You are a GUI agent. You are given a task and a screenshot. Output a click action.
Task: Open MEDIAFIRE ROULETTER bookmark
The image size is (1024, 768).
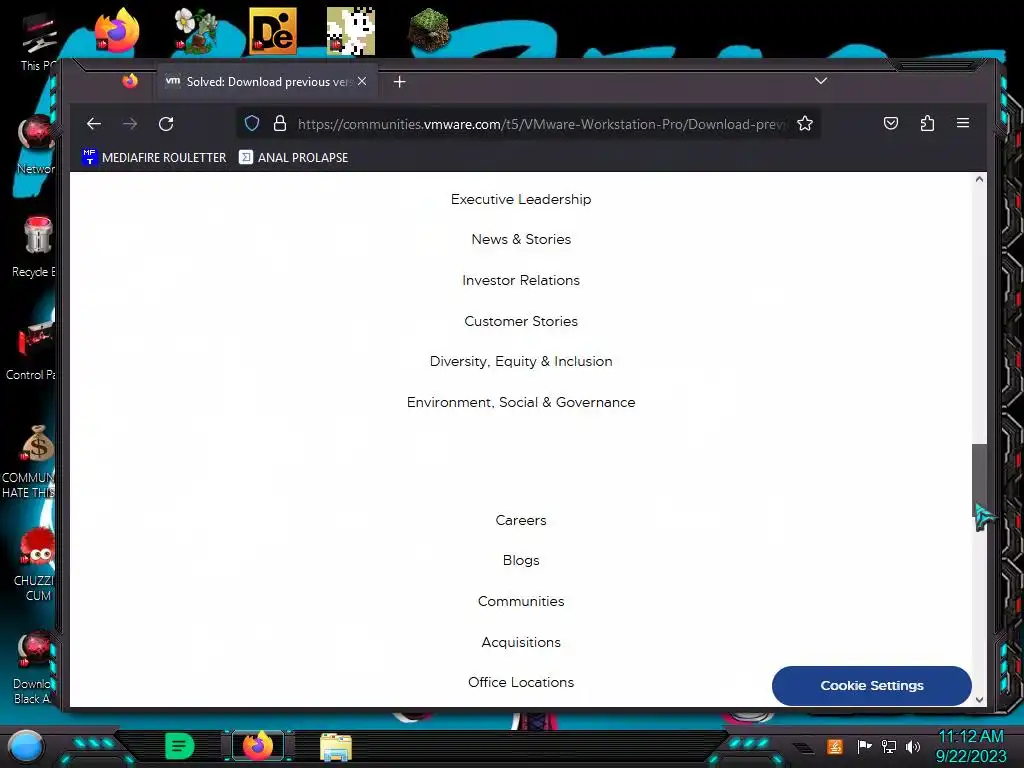pos(154,157)
